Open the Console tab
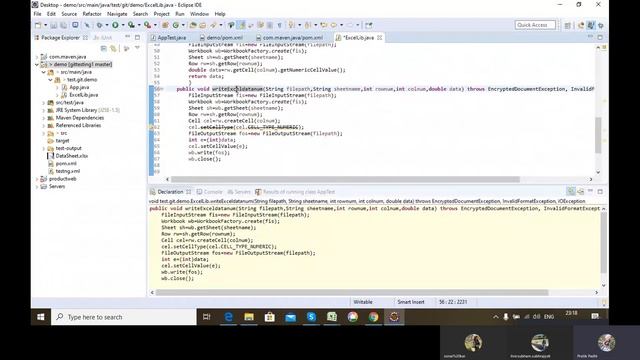Image resolution: width=640 pixels, height=360 pixels. (x=209, y=192)
